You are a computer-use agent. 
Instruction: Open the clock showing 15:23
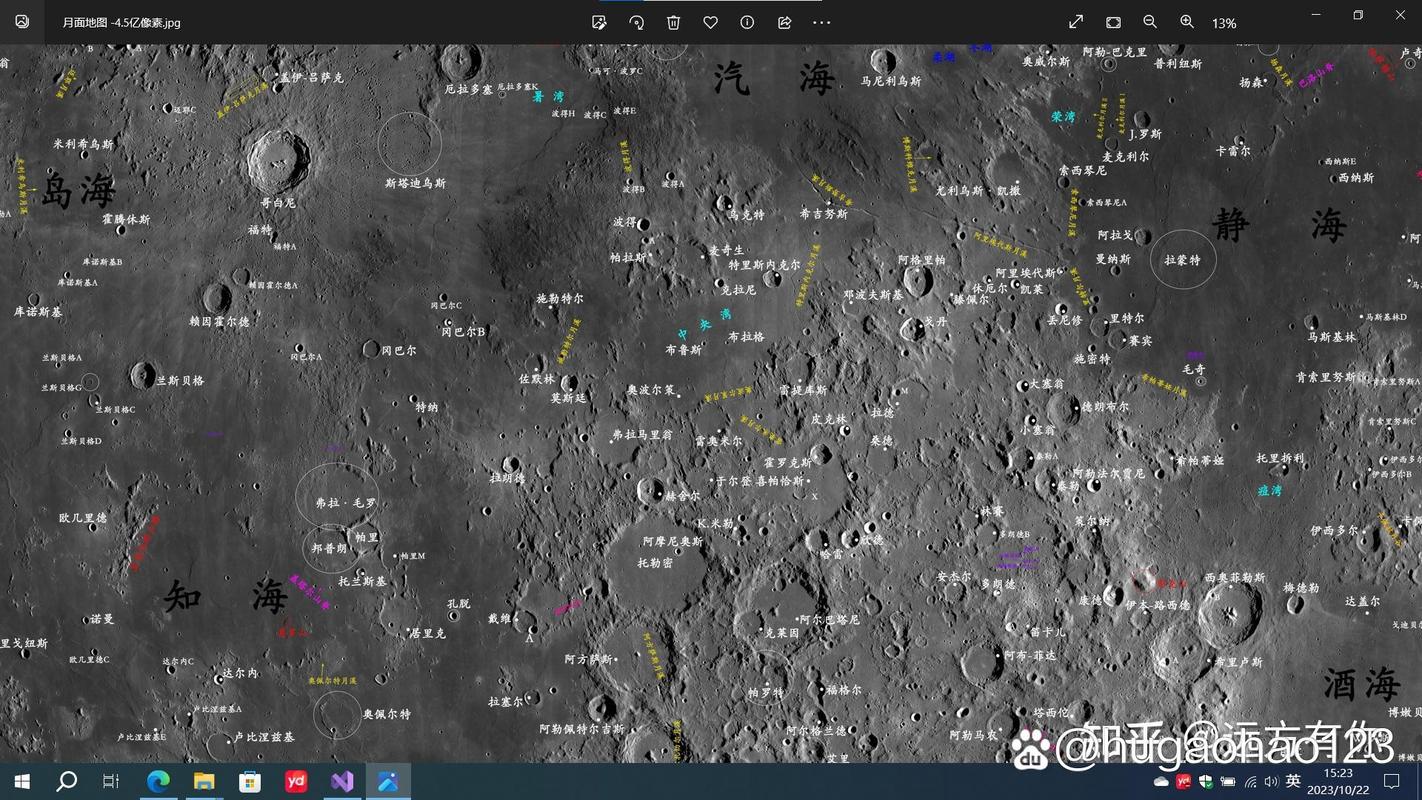tap(1337, 781)
